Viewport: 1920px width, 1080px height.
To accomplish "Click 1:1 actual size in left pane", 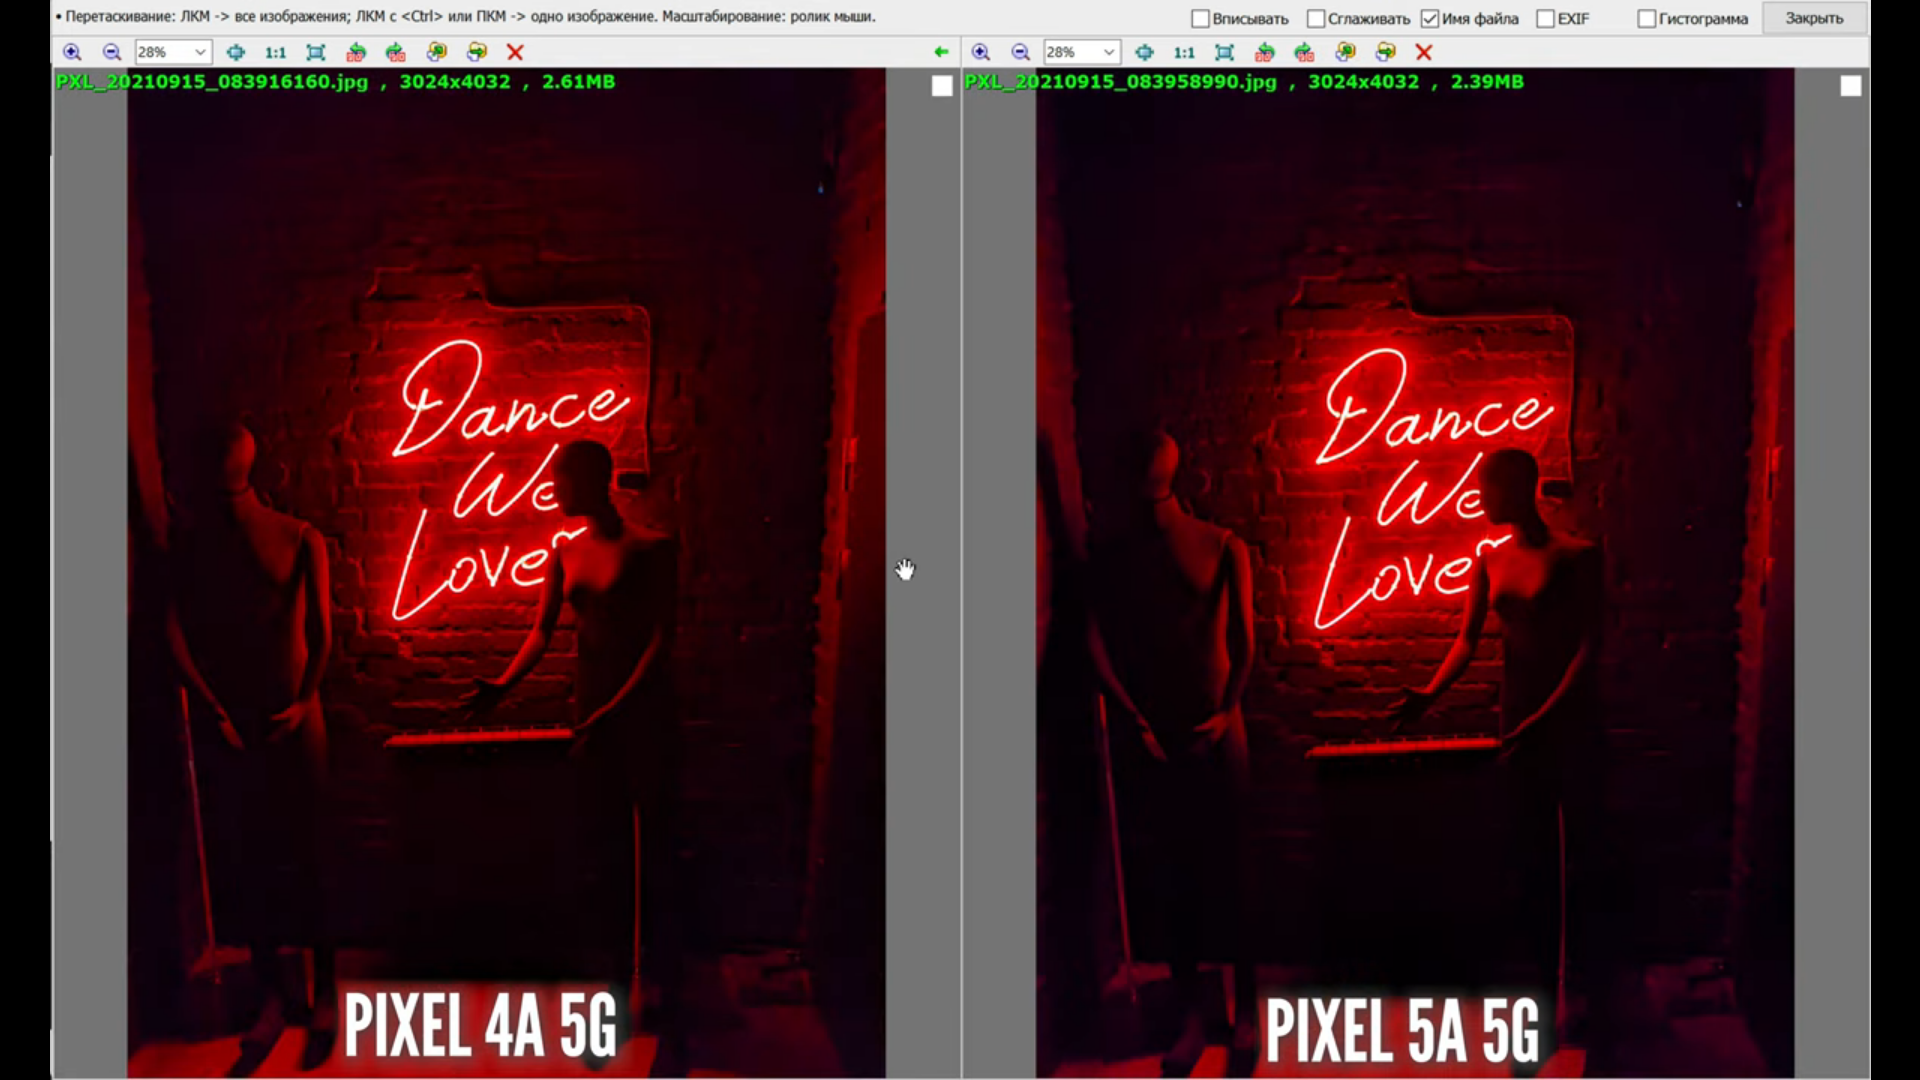I will [x=275, y=52].
